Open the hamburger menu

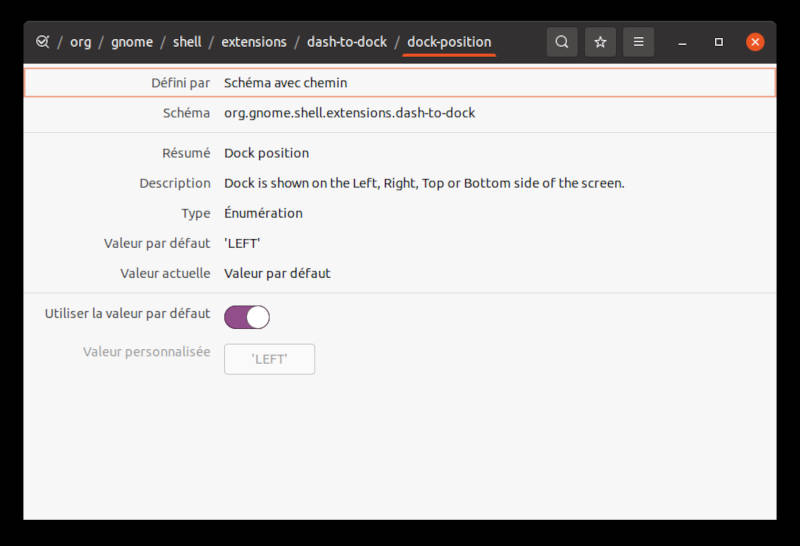(638, 42)
